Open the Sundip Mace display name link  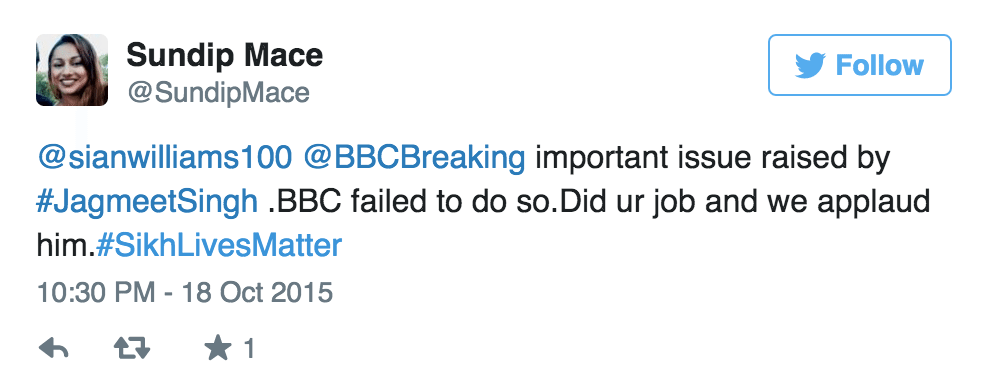pyautogui.click(x=224, y=55)
